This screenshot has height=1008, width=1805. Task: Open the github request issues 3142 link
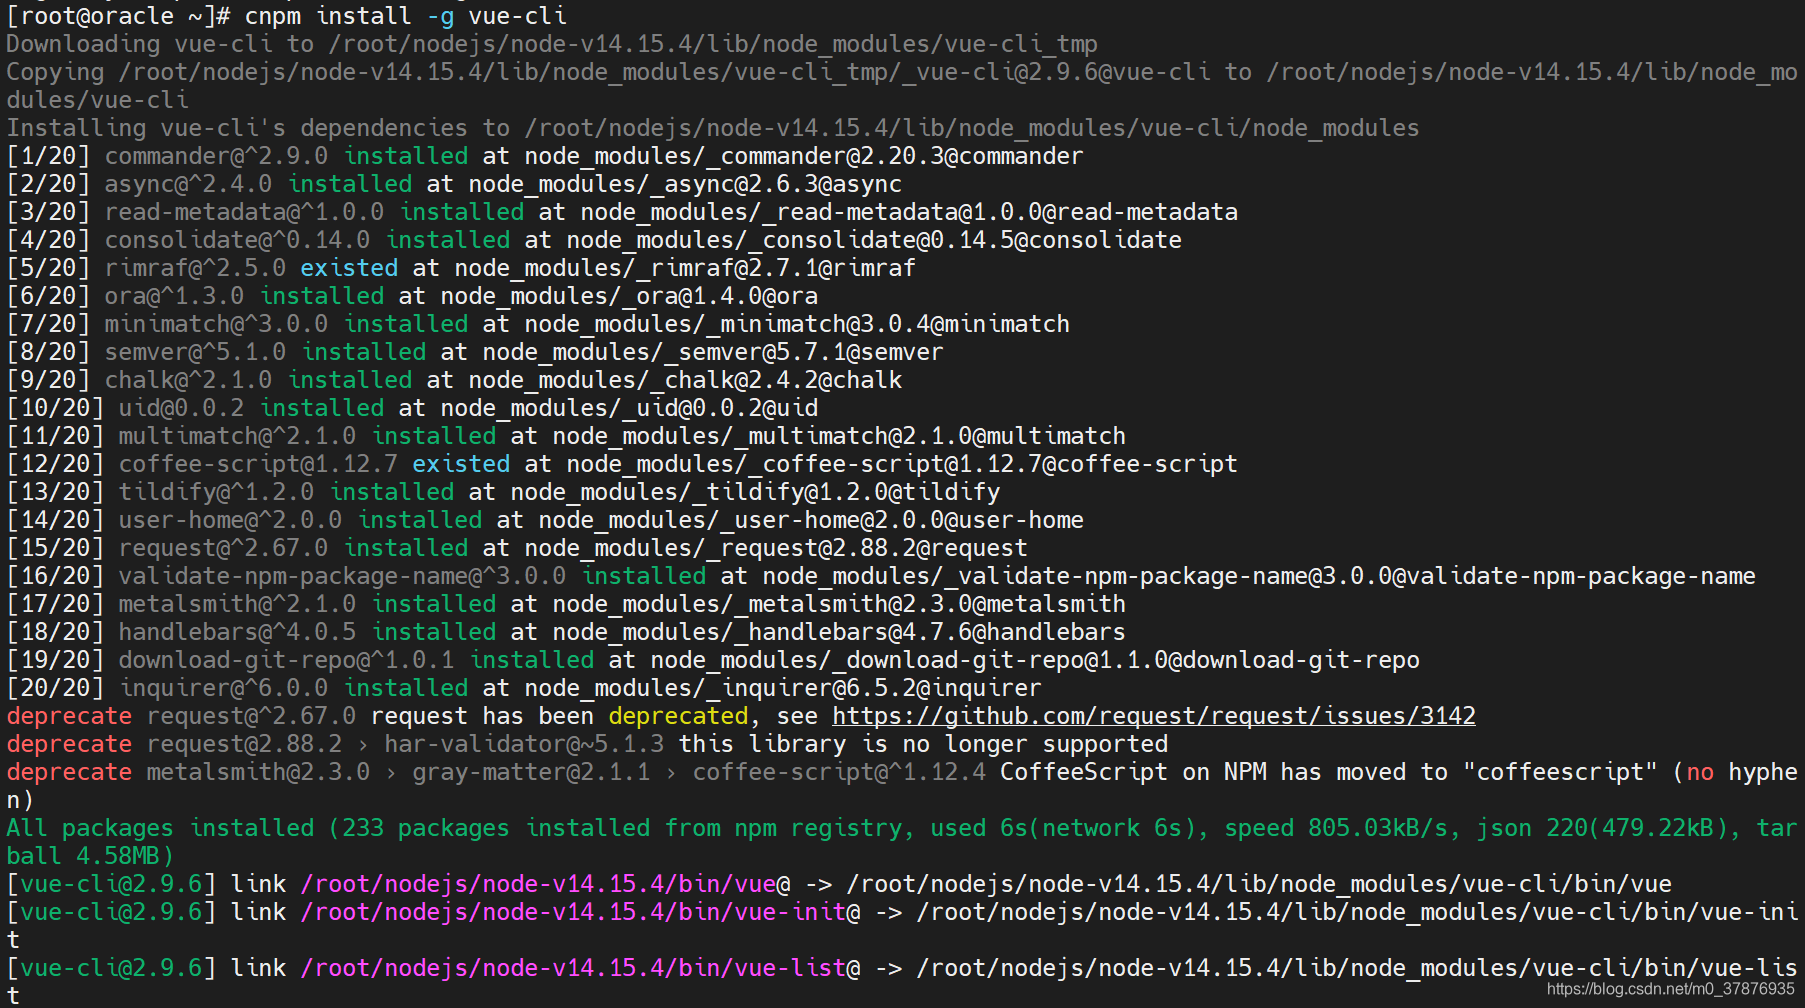[1154, 716]
